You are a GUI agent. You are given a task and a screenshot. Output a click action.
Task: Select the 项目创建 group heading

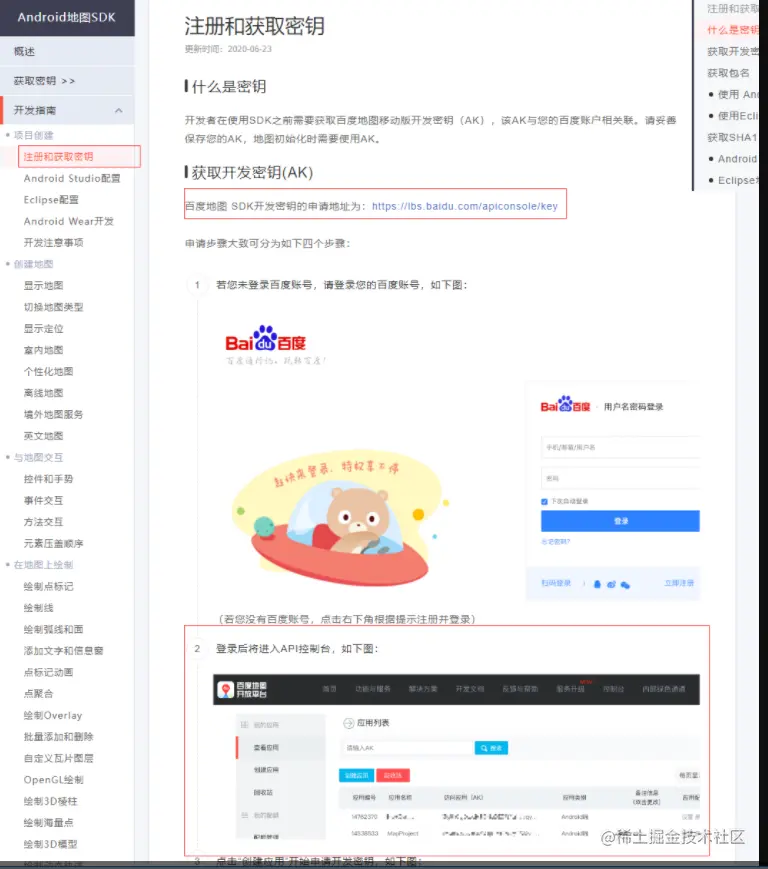pyautogui.click(x=33, y=135)
